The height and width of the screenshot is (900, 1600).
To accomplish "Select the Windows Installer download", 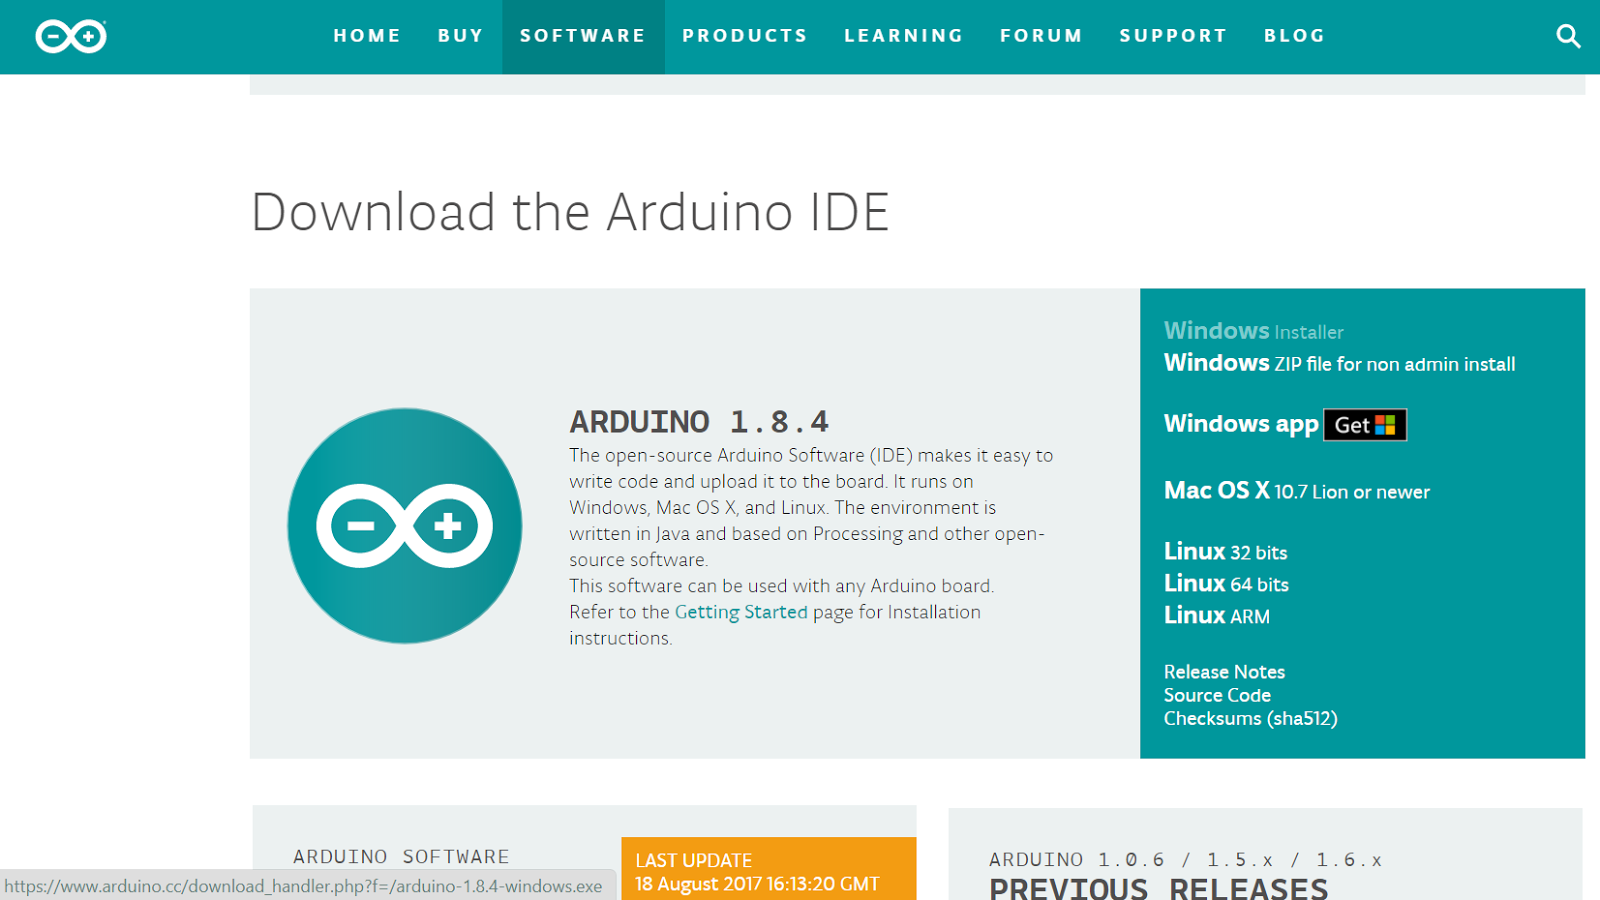I will [x=1253, y=331].
